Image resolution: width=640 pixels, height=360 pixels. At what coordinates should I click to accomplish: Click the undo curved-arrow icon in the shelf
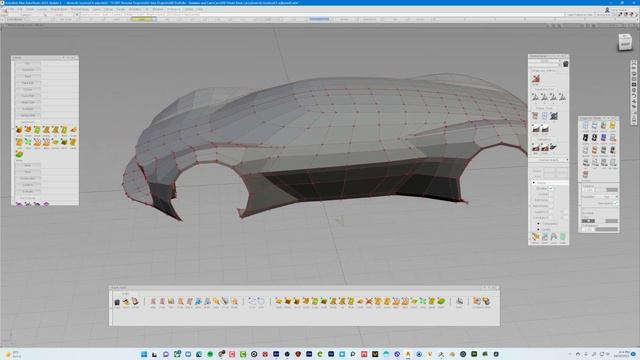click(252, 301)
